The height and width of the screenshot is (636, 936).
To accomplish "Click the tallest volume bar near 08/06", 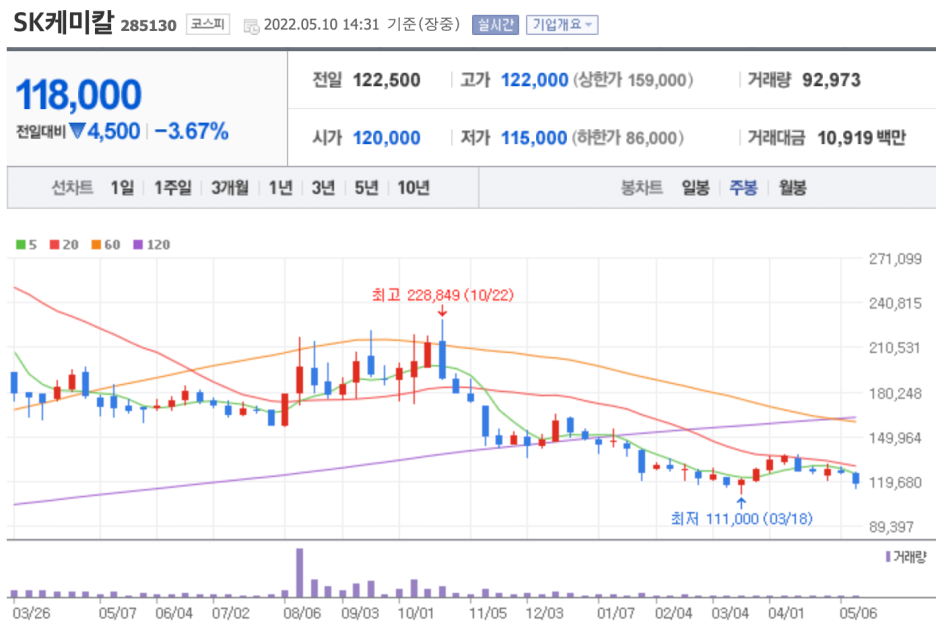I will click(x=300, y=573).
